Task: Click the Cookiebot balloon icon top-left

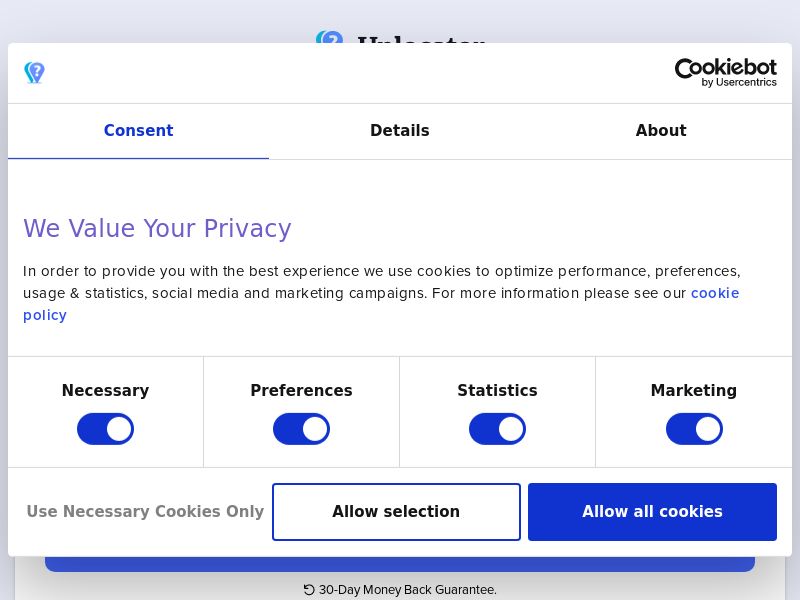Action: (x=34, y=72)
